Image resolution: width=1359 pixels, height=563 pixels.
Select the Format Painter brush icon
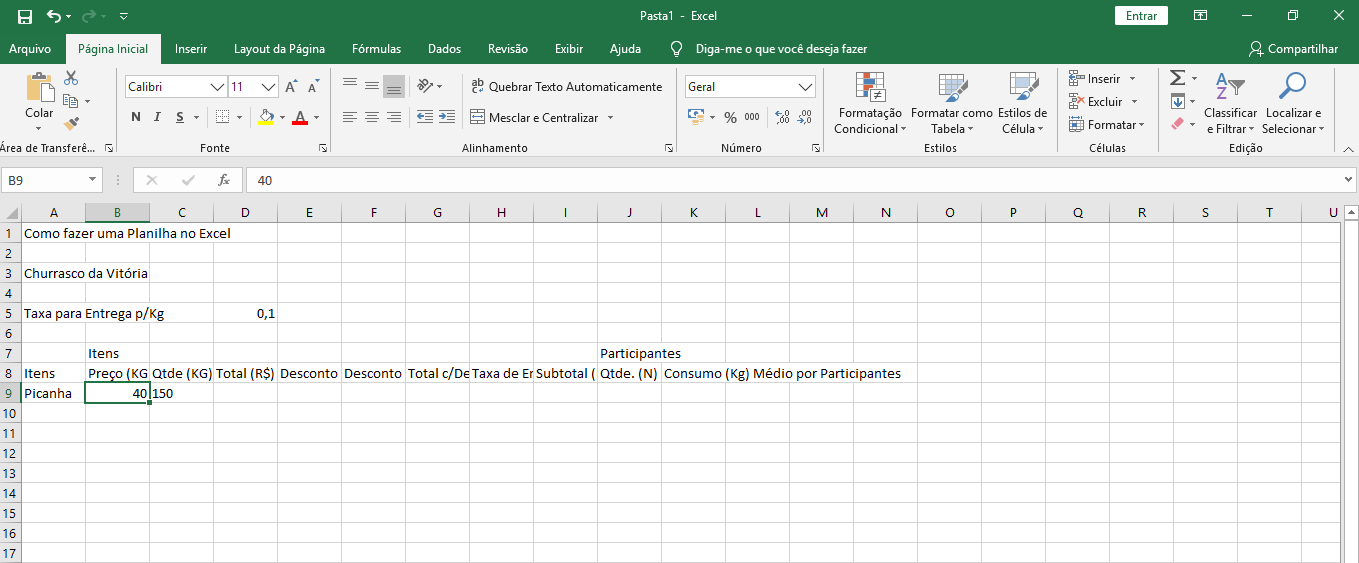tap(71, 124)
